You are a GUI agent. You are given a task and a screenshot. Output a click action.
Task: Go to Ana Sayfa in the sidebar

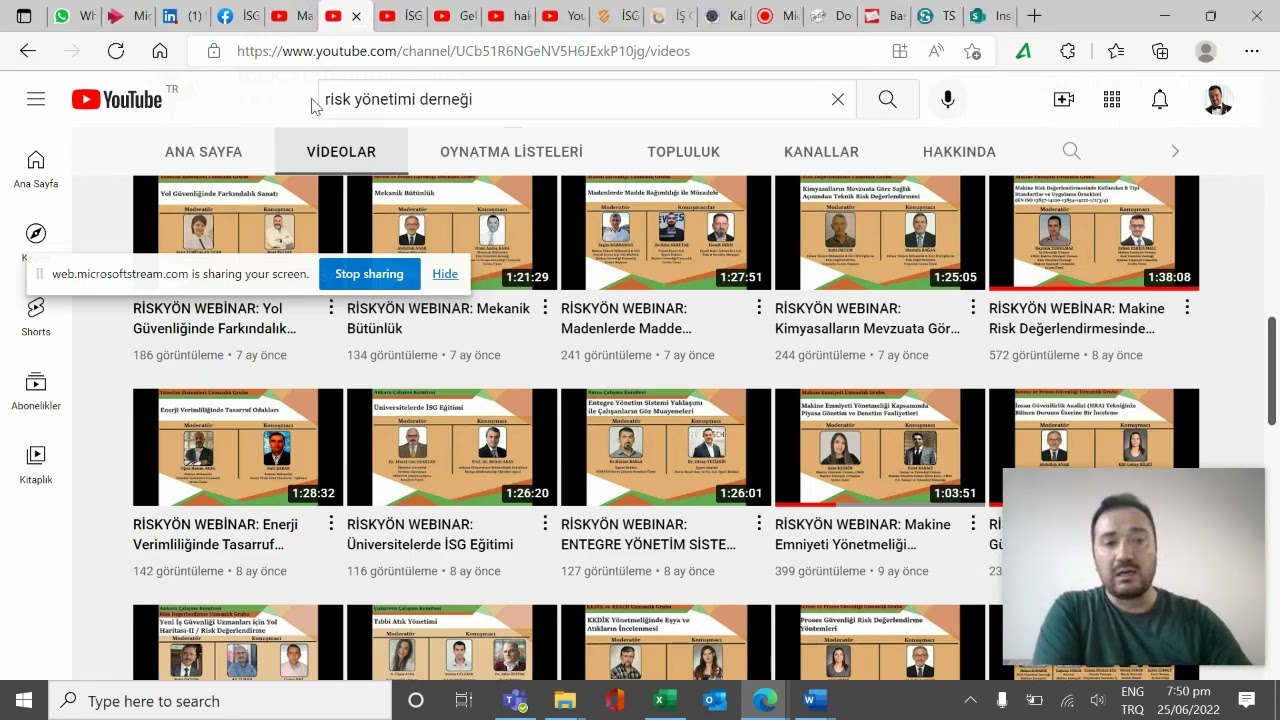click(36, 169)
